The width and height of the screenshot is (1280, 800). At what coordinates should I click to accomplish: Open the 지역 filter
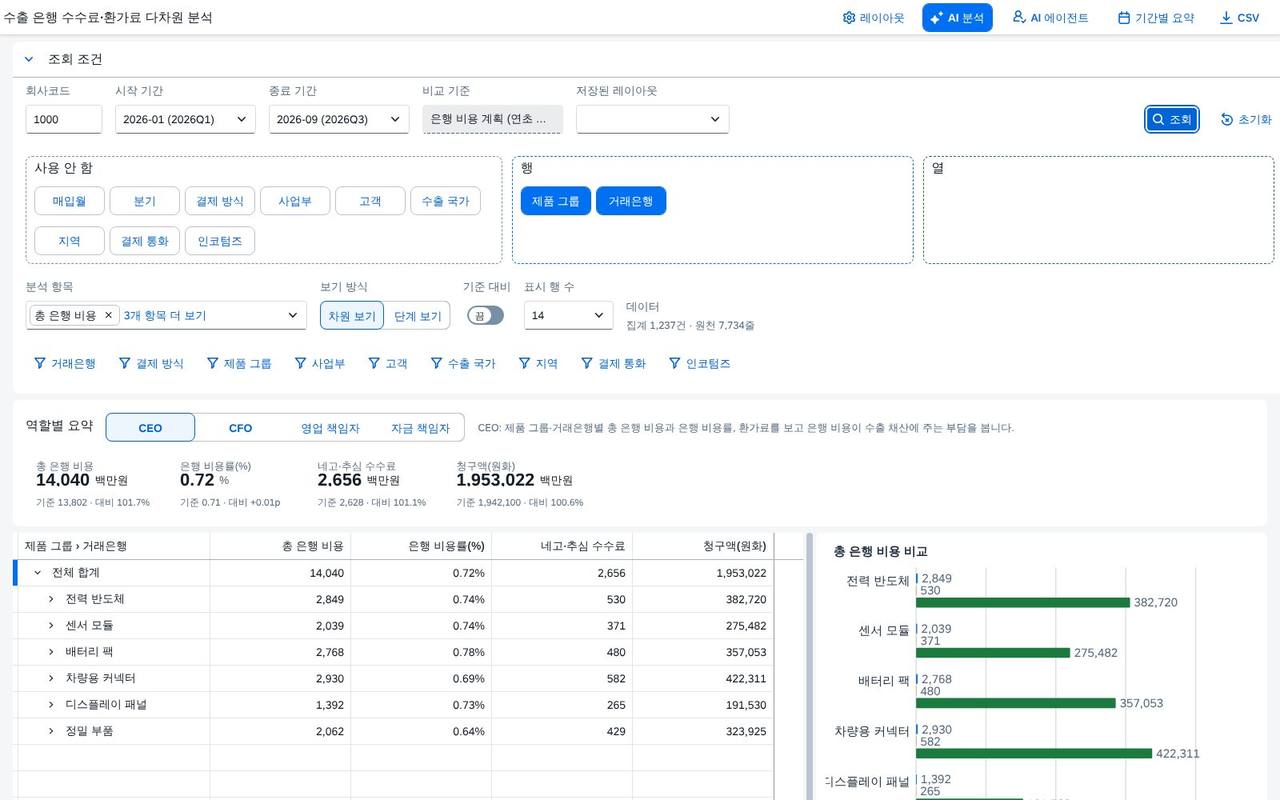coord(538,363)
